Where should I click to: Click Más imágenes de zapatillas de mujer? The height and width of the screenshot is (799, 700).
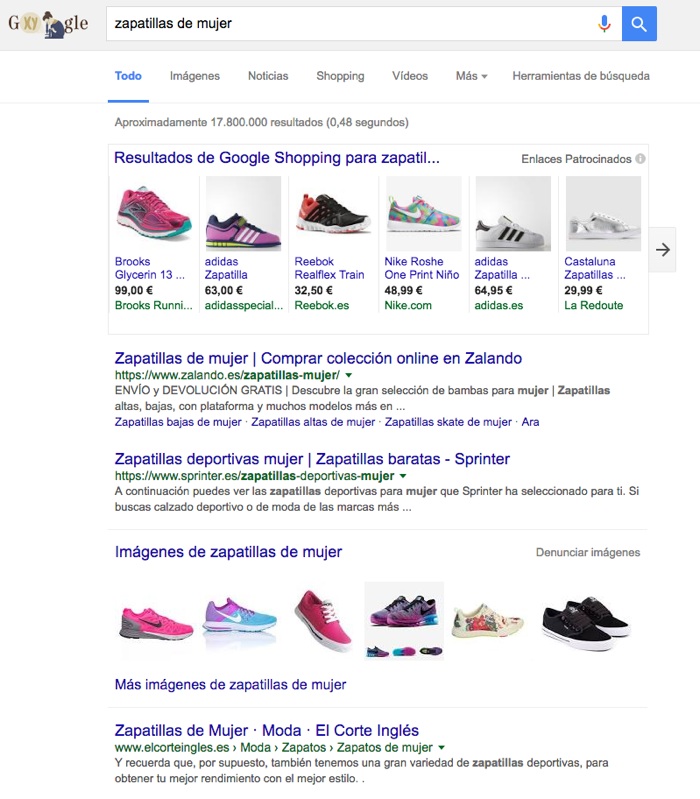point(230,684)
